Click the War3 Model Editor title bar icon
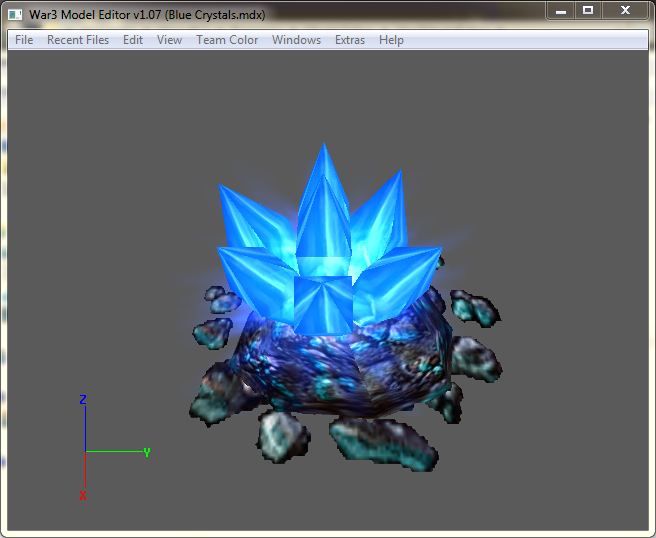Screen dimensions: 656x538 [15, 15]
